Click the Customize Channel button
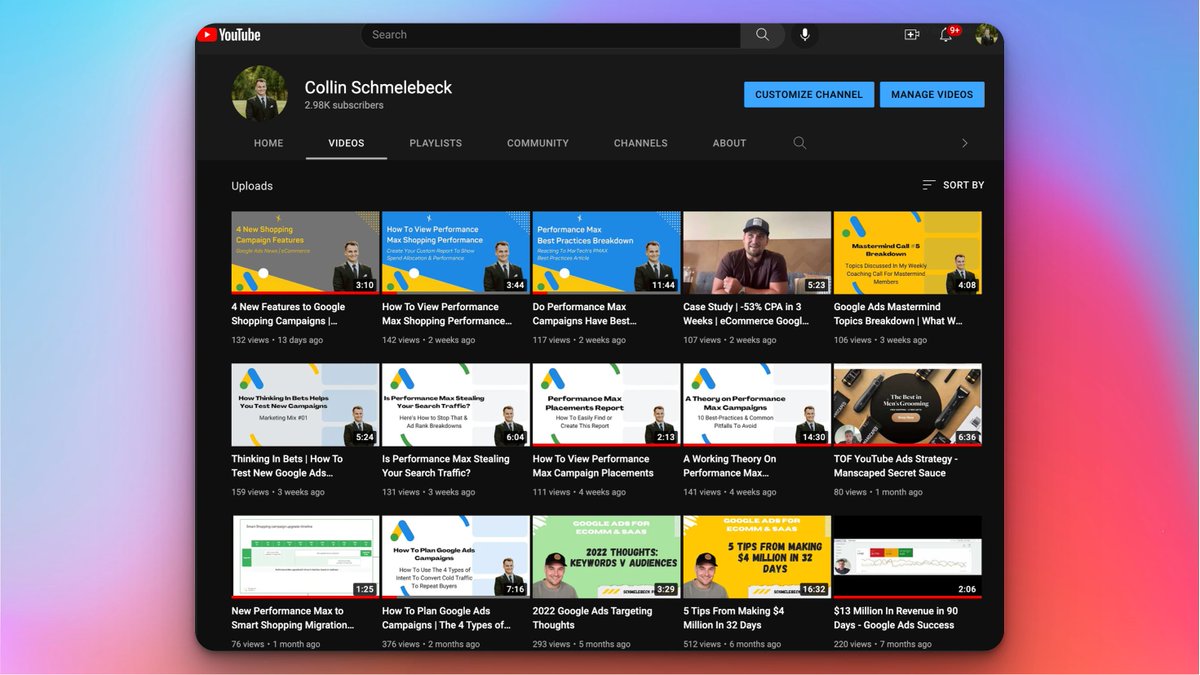The height and width of the screenshot is (675, 1200). tap(809, 95)
